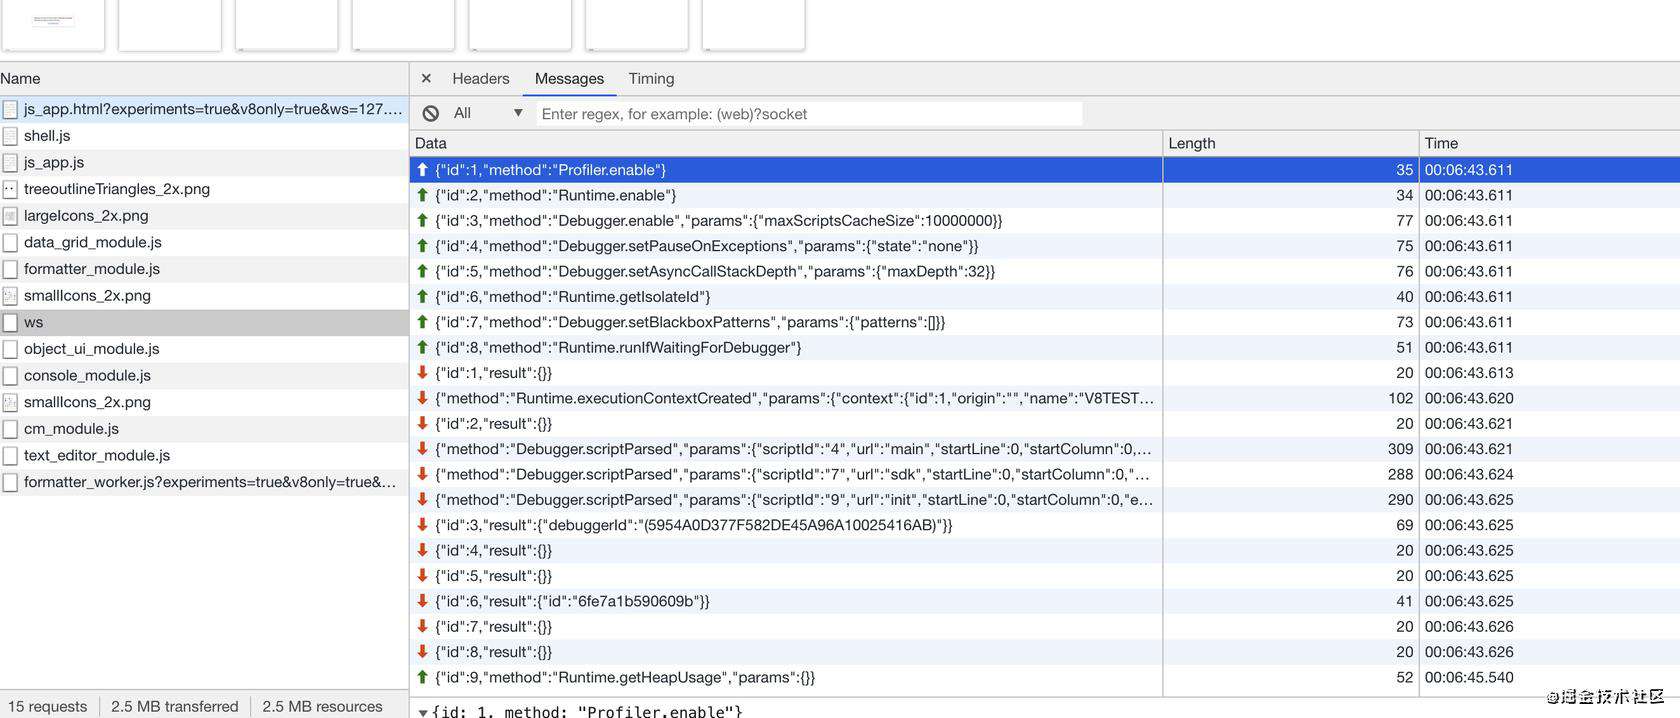Select object_ui_module.js request
1680x718 pixels.
pos(204,349)
